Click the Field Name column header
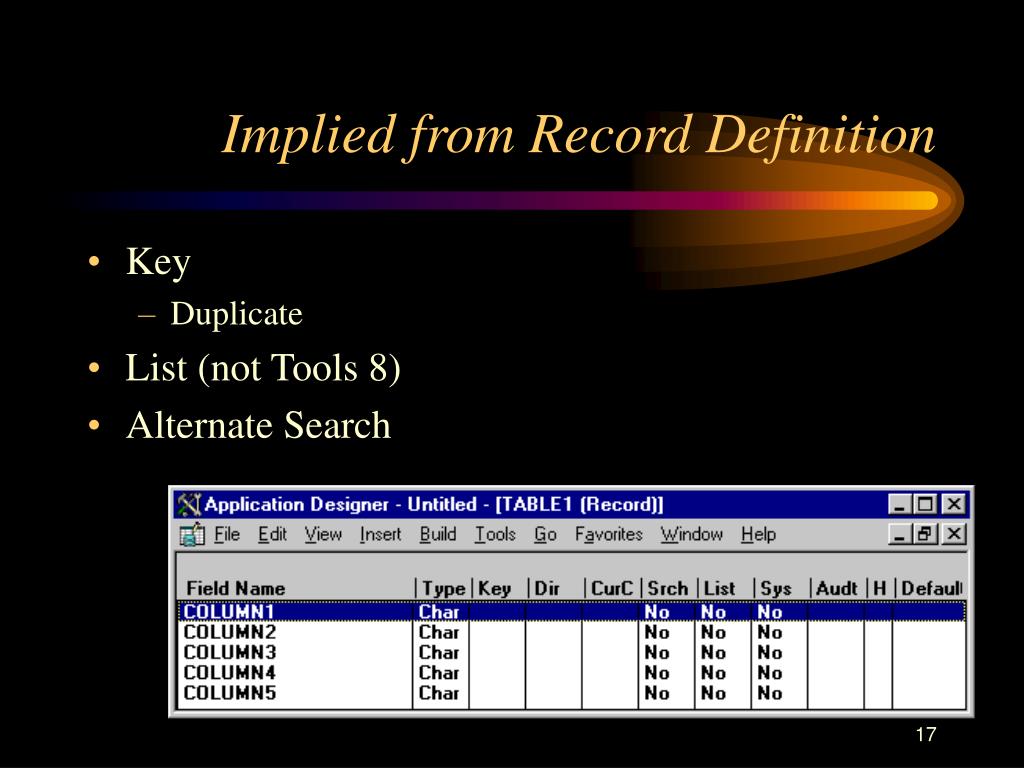The width and height of the screenshot is (1024, 768). click(236, 588)
